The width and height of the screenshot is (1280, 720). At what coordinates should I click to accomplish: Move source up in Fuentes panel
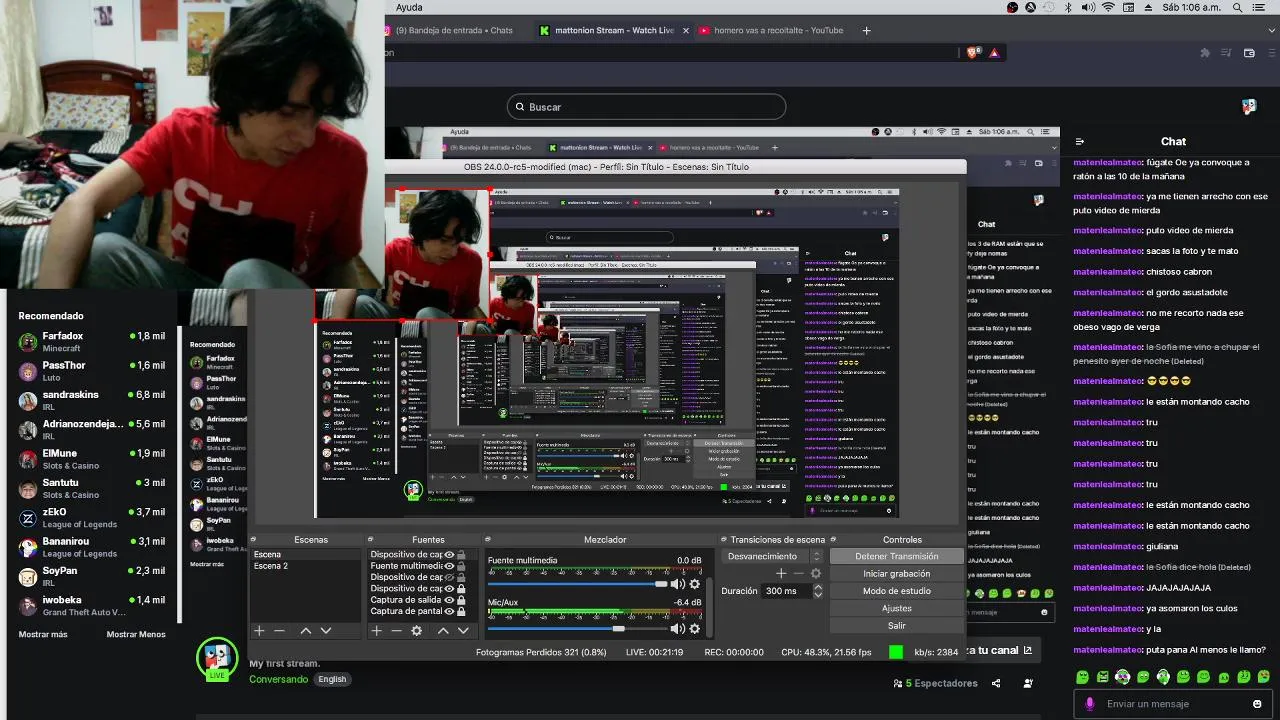point(443,631)
